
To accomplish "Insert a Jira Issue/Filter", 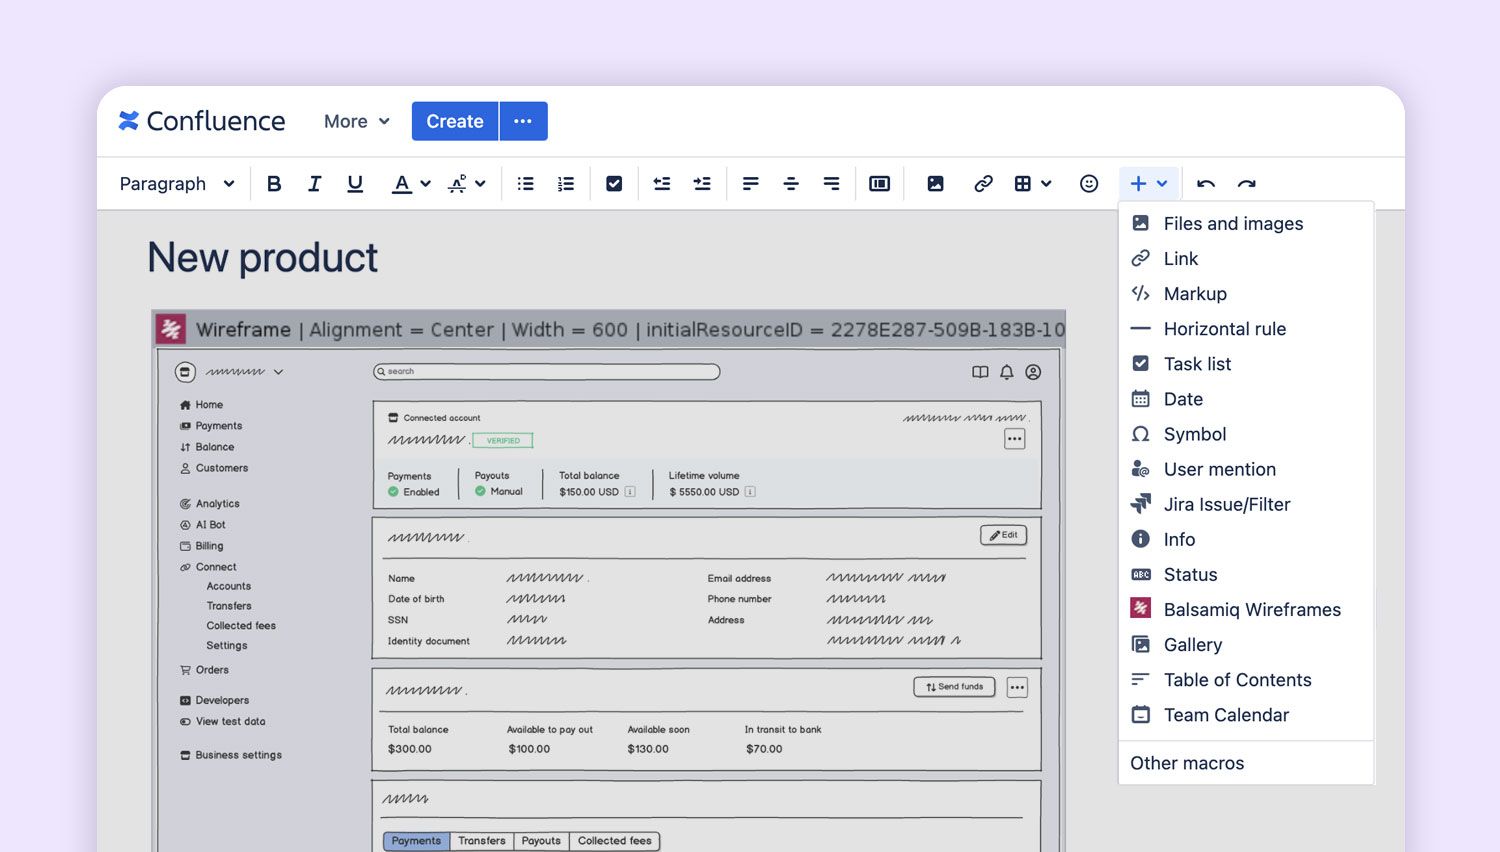I will pyautogui.click(x=1246, y=505).
